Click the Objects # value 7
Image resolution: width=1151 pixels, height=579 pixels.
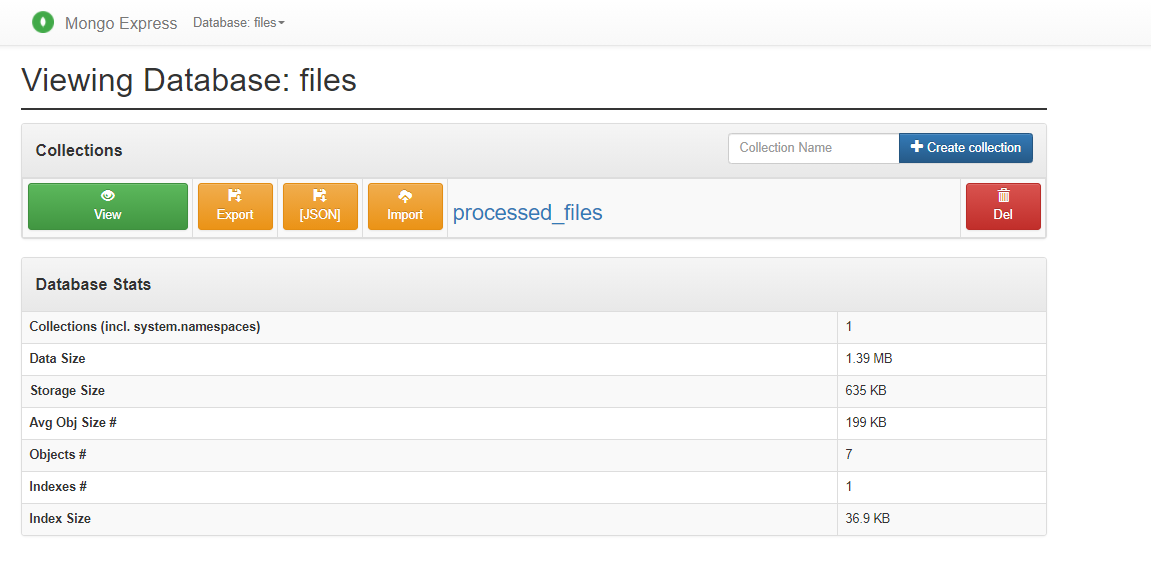849,455
